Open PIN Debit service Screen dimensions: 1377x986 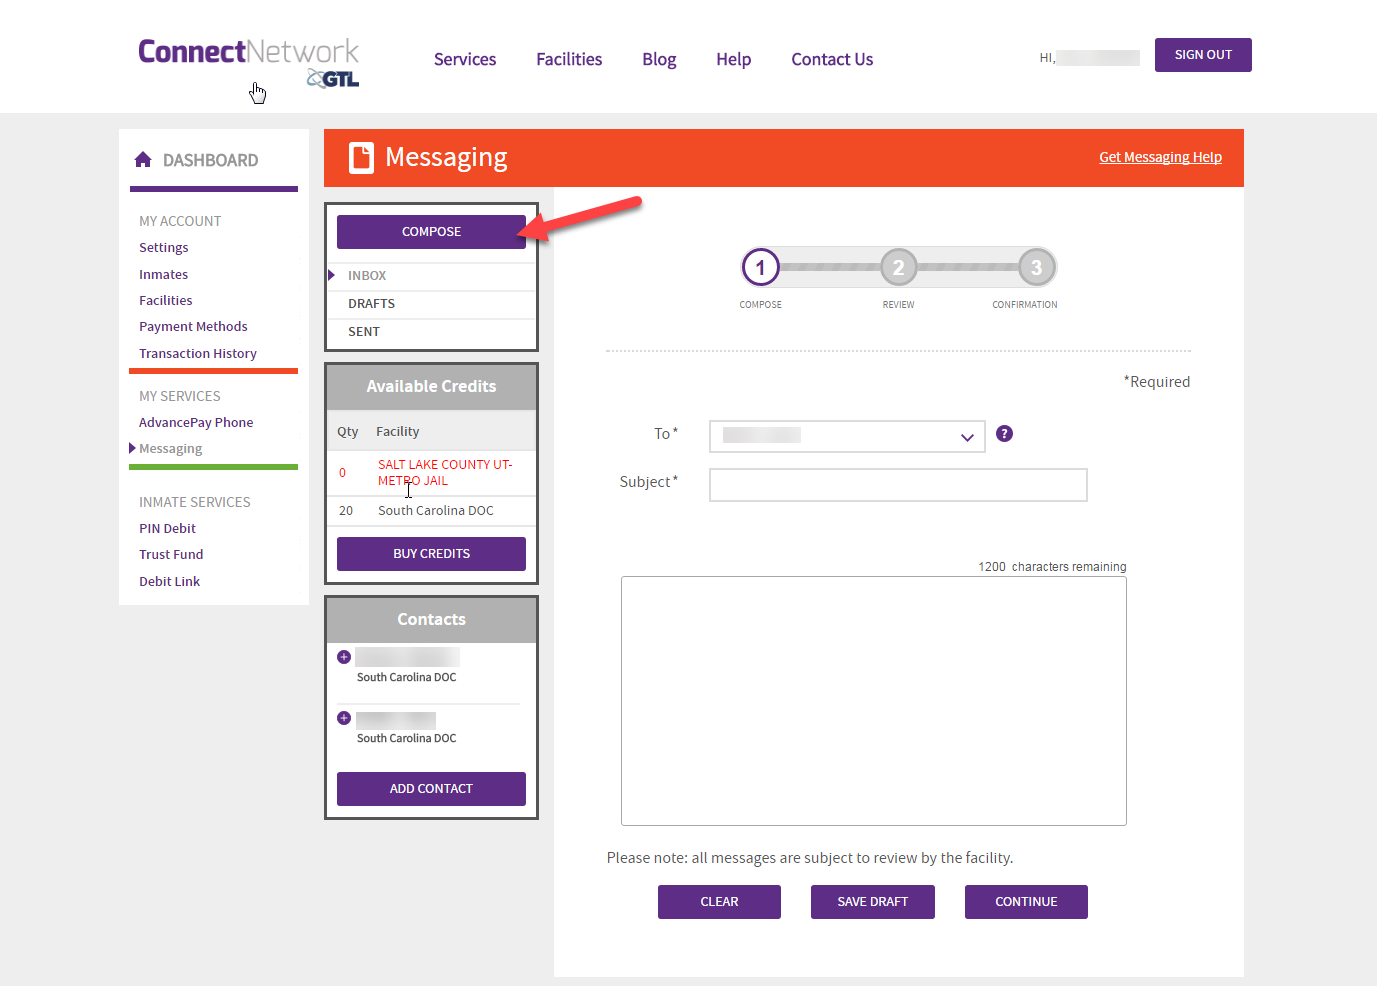[x=168, y=529]
